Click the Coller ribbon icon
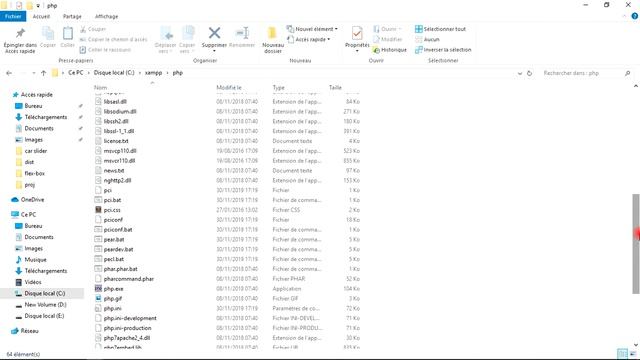Screen dimensions: 640x360 (x=68, y=33)
